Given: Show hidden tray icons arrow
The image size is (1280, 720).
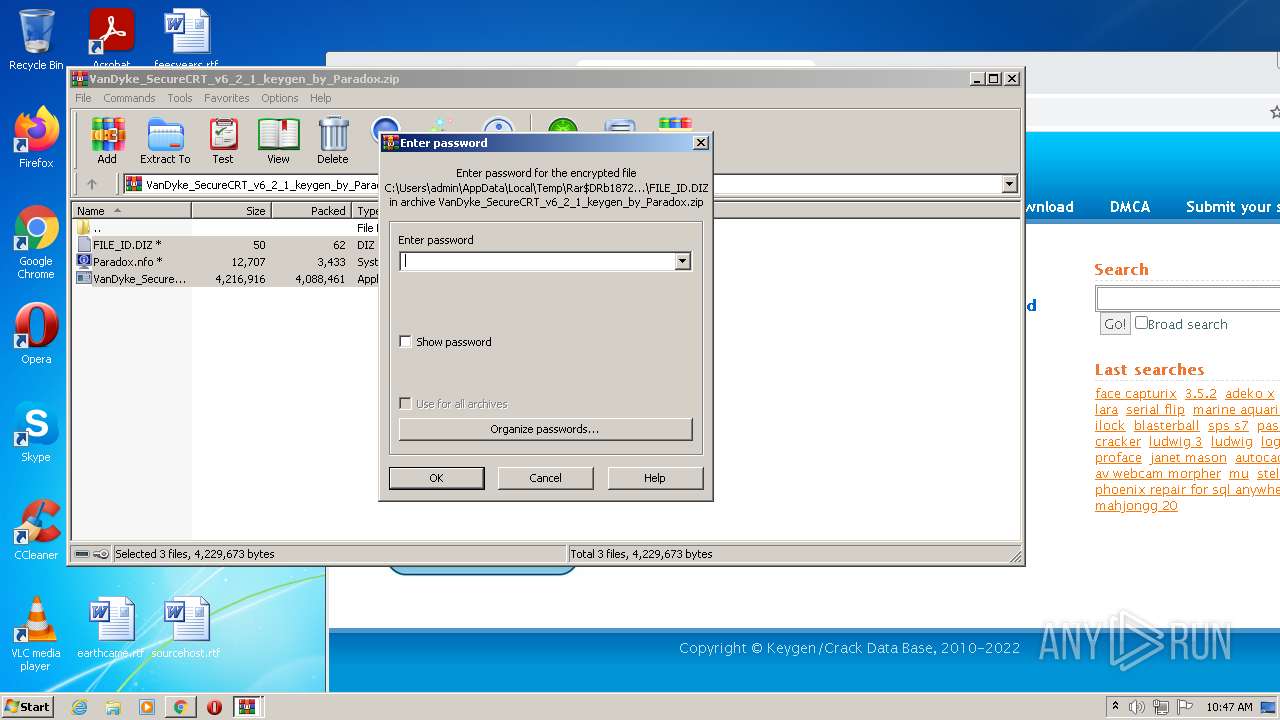Looking at the screenshot, I should 1115,707.
